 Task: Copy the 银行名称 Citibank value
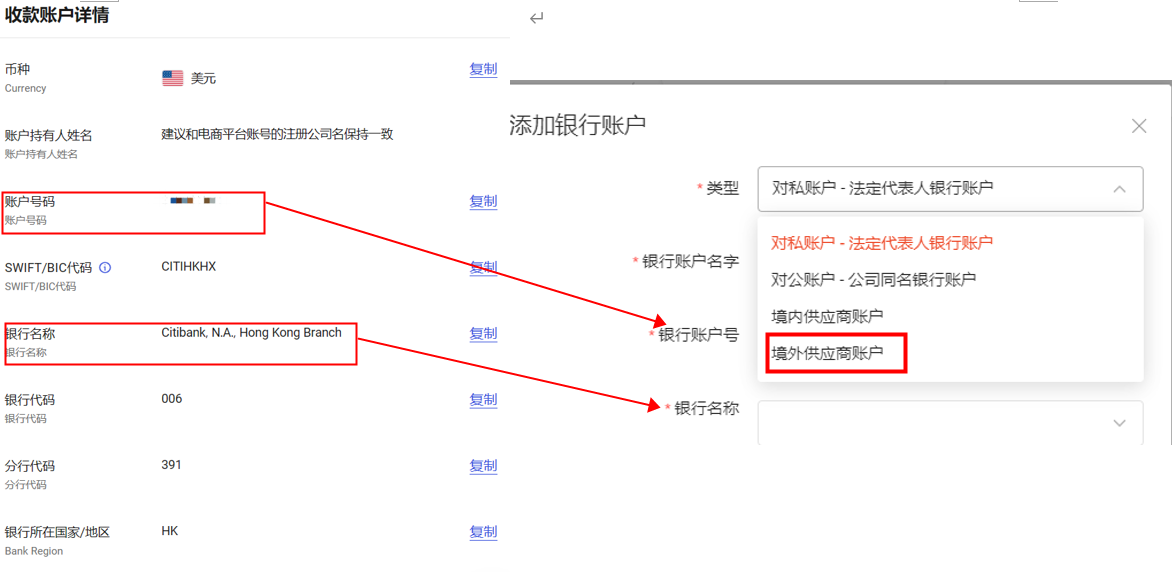[x=483, y=333]
